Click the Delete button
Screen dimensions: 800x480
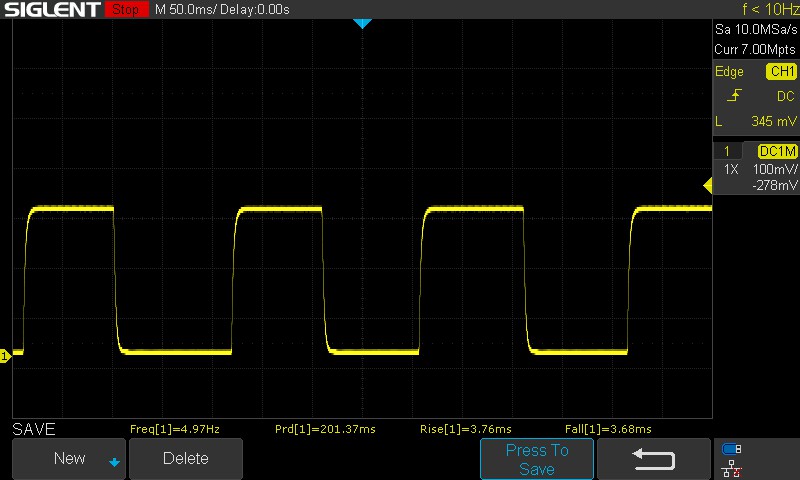pyautogui.click(x=186, y=459)
